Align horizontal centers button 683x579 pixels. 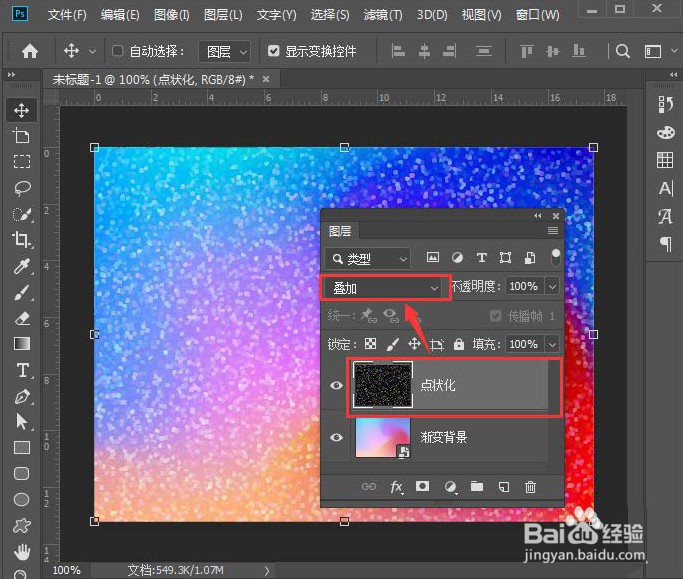[x=424, y=51]
